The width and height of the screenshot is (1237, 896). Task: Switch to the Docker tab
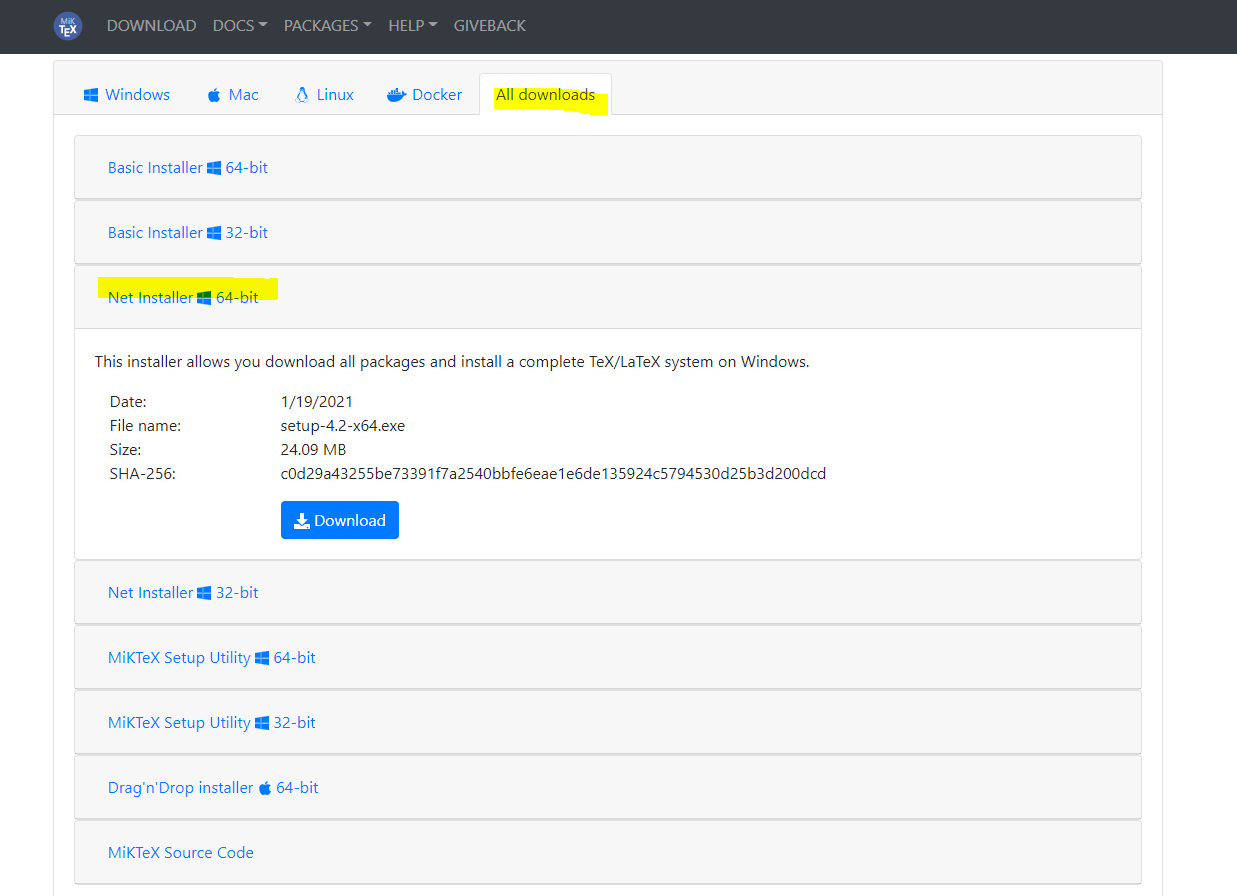point(424,95)
